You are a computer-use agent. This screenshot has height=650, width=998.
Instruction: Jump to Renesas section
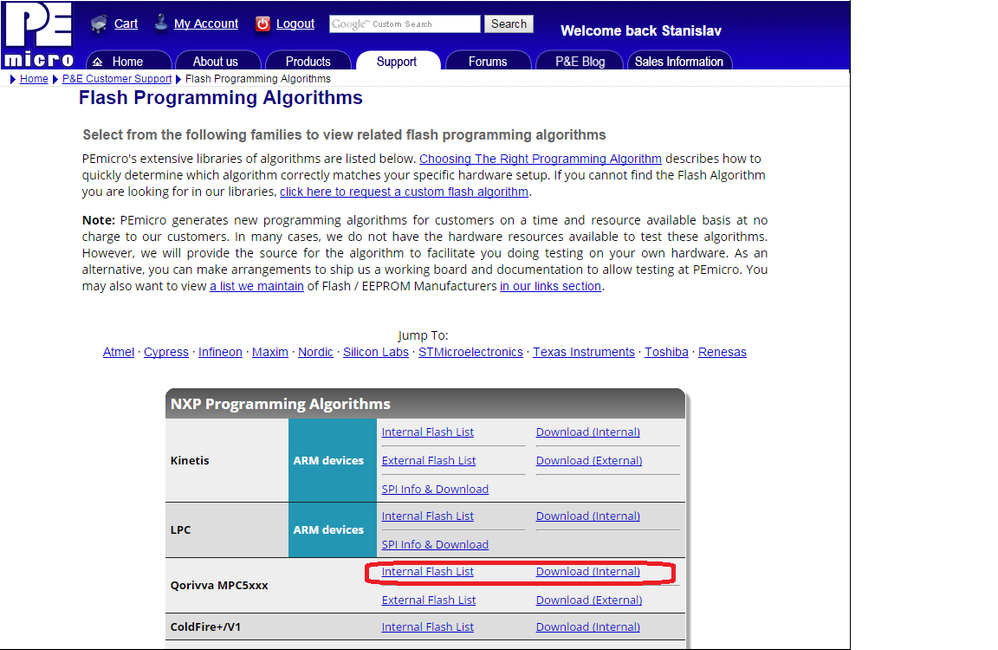click(722, 351)
